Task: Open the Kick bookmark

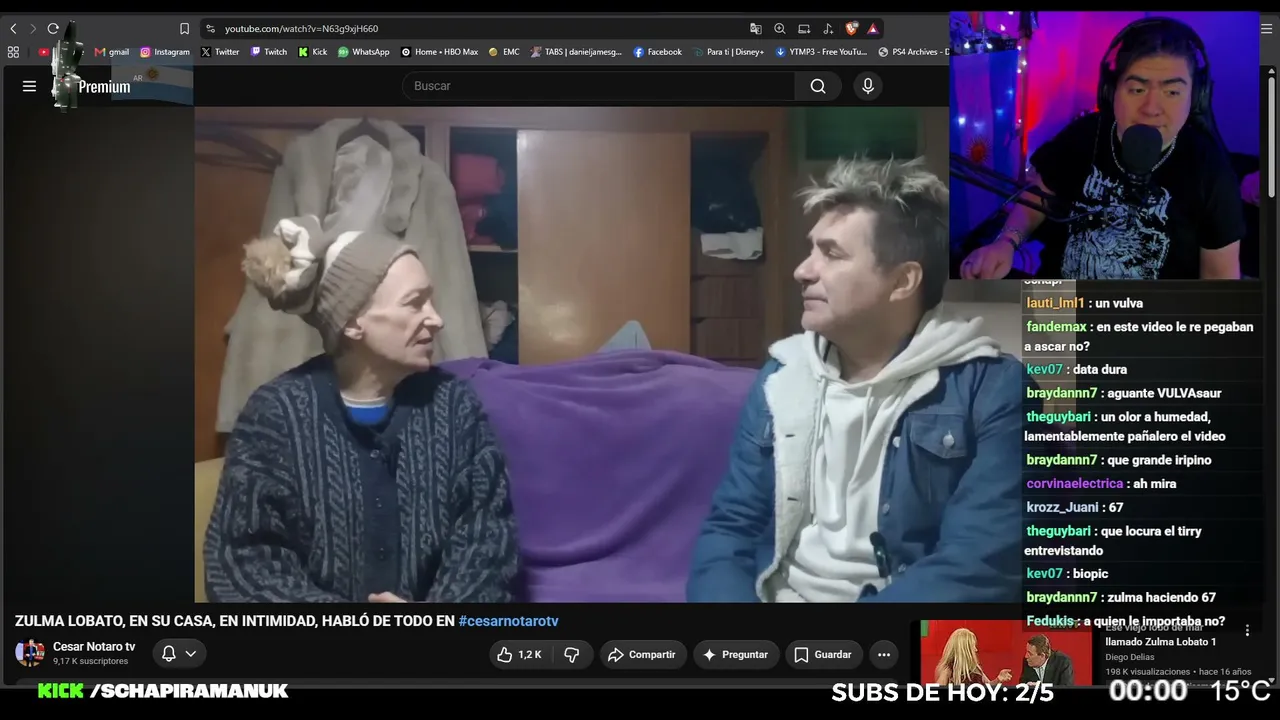Action: 313,52
